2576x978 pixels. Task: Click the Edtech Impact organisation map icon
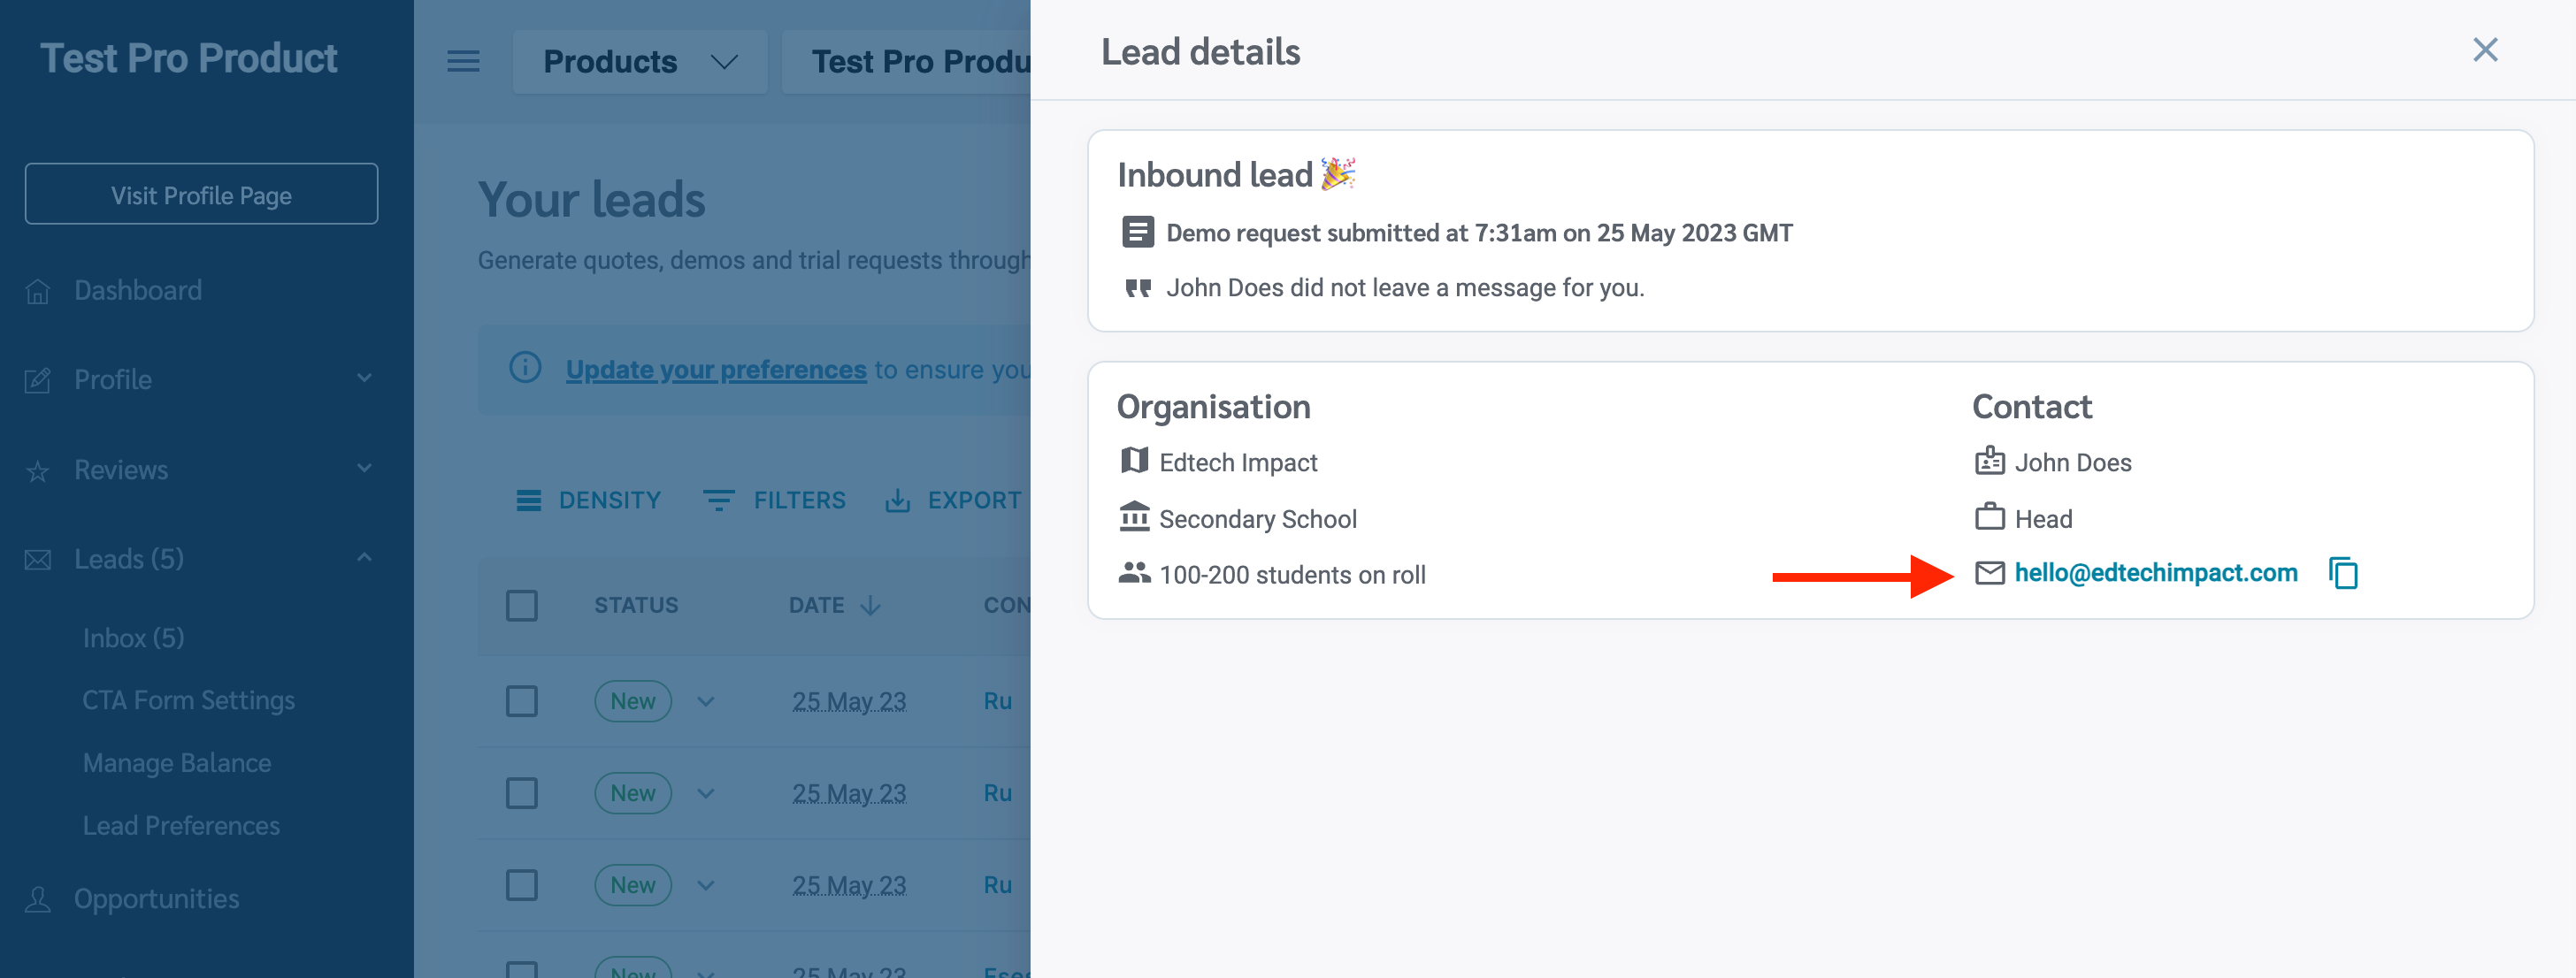[1134, 460]
